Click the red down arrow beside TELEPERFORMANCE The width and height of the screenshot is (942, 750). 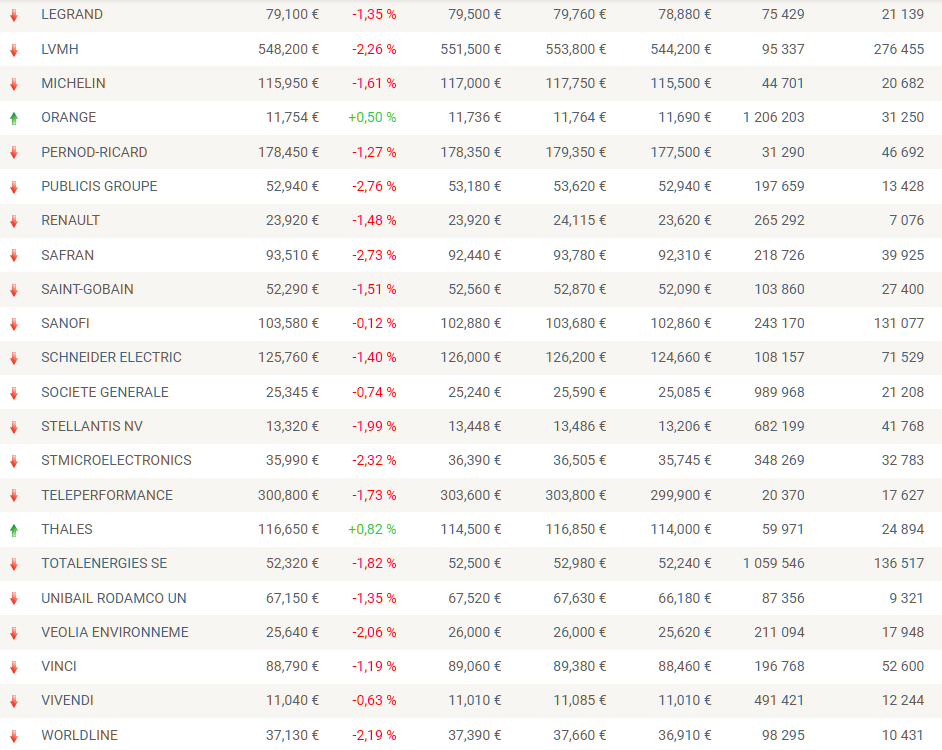[14, 496]
